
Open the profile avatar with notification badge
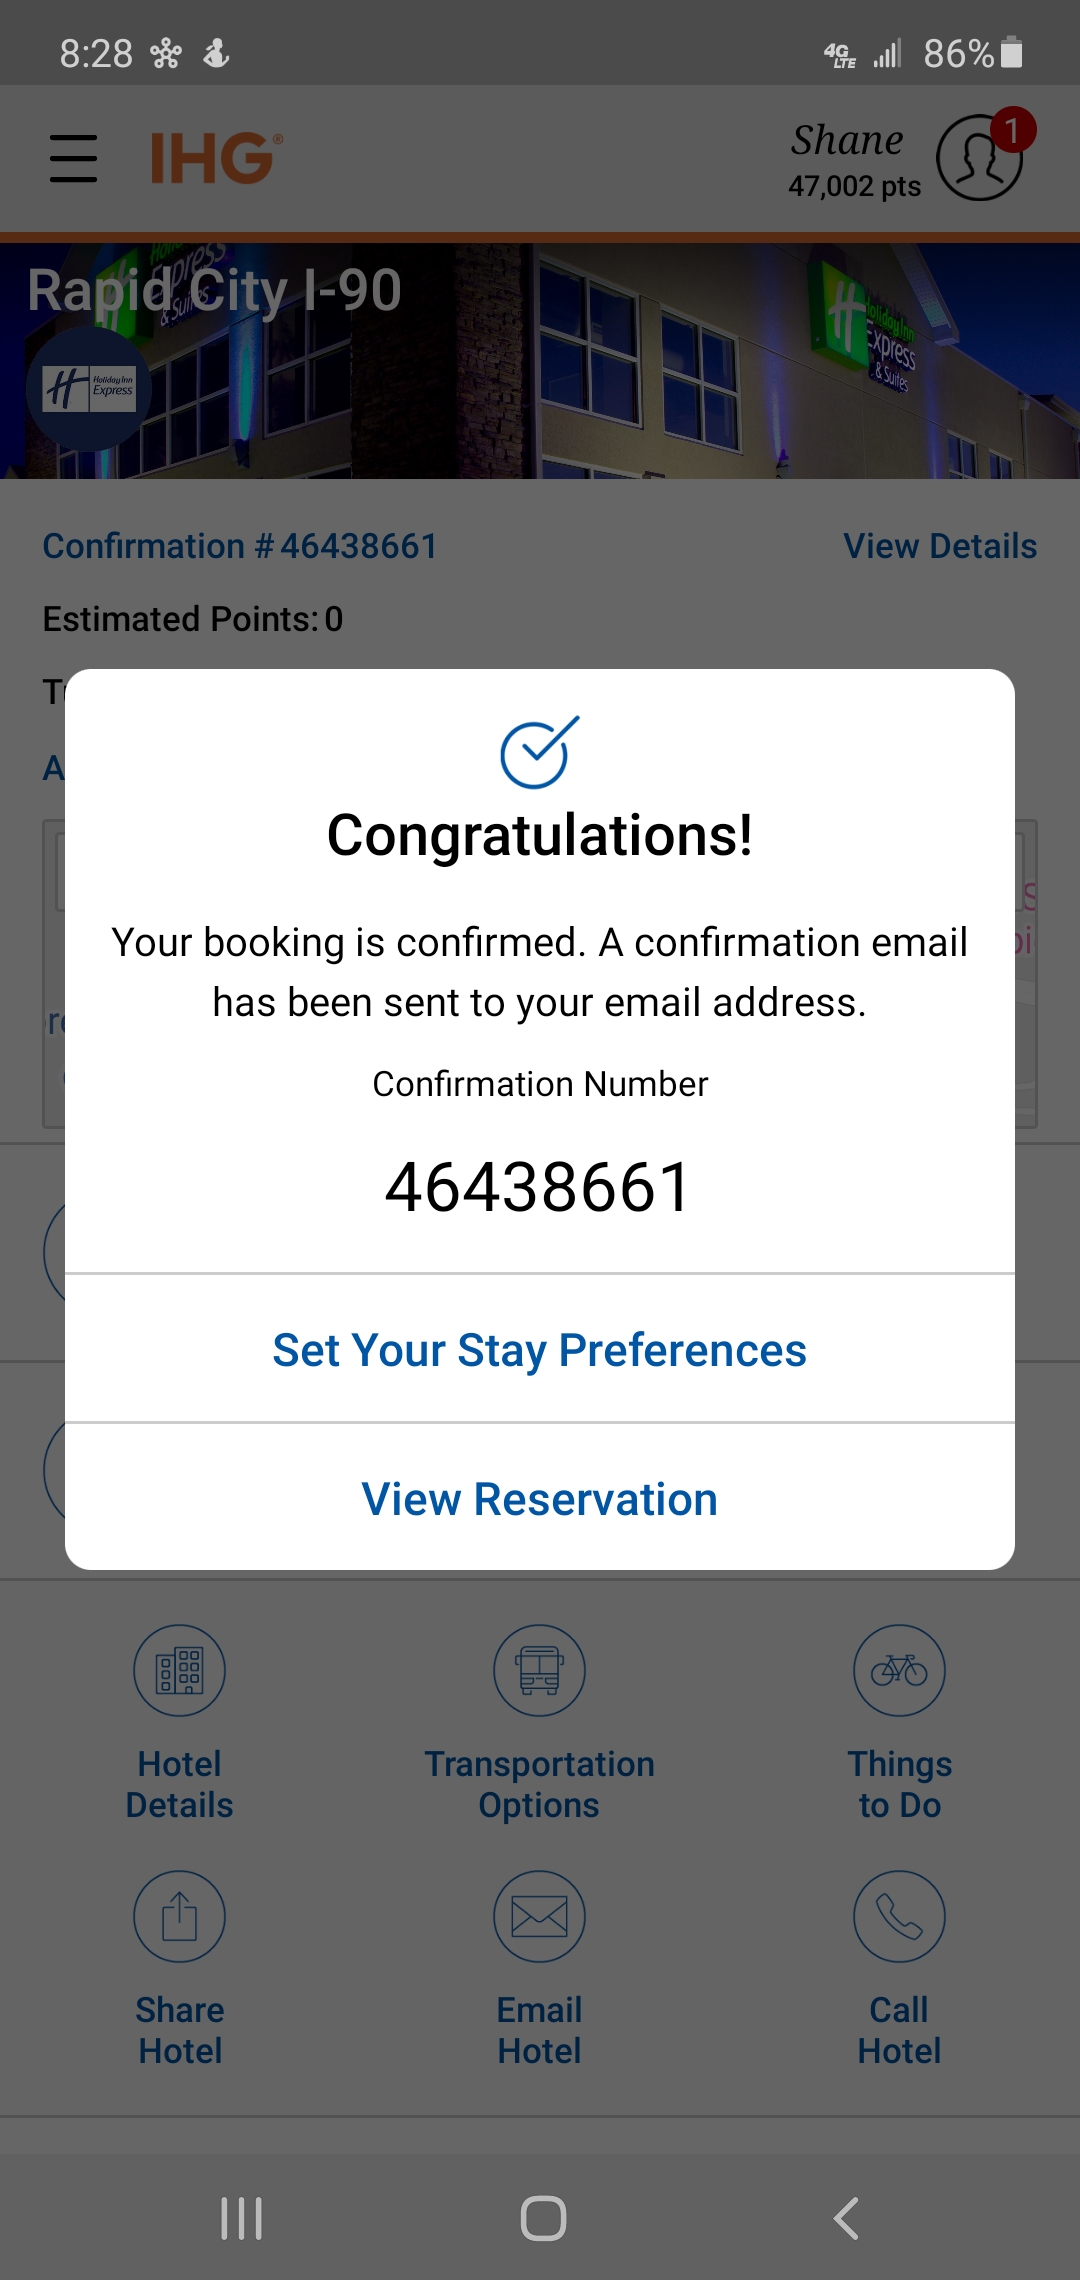coord(981,157)
